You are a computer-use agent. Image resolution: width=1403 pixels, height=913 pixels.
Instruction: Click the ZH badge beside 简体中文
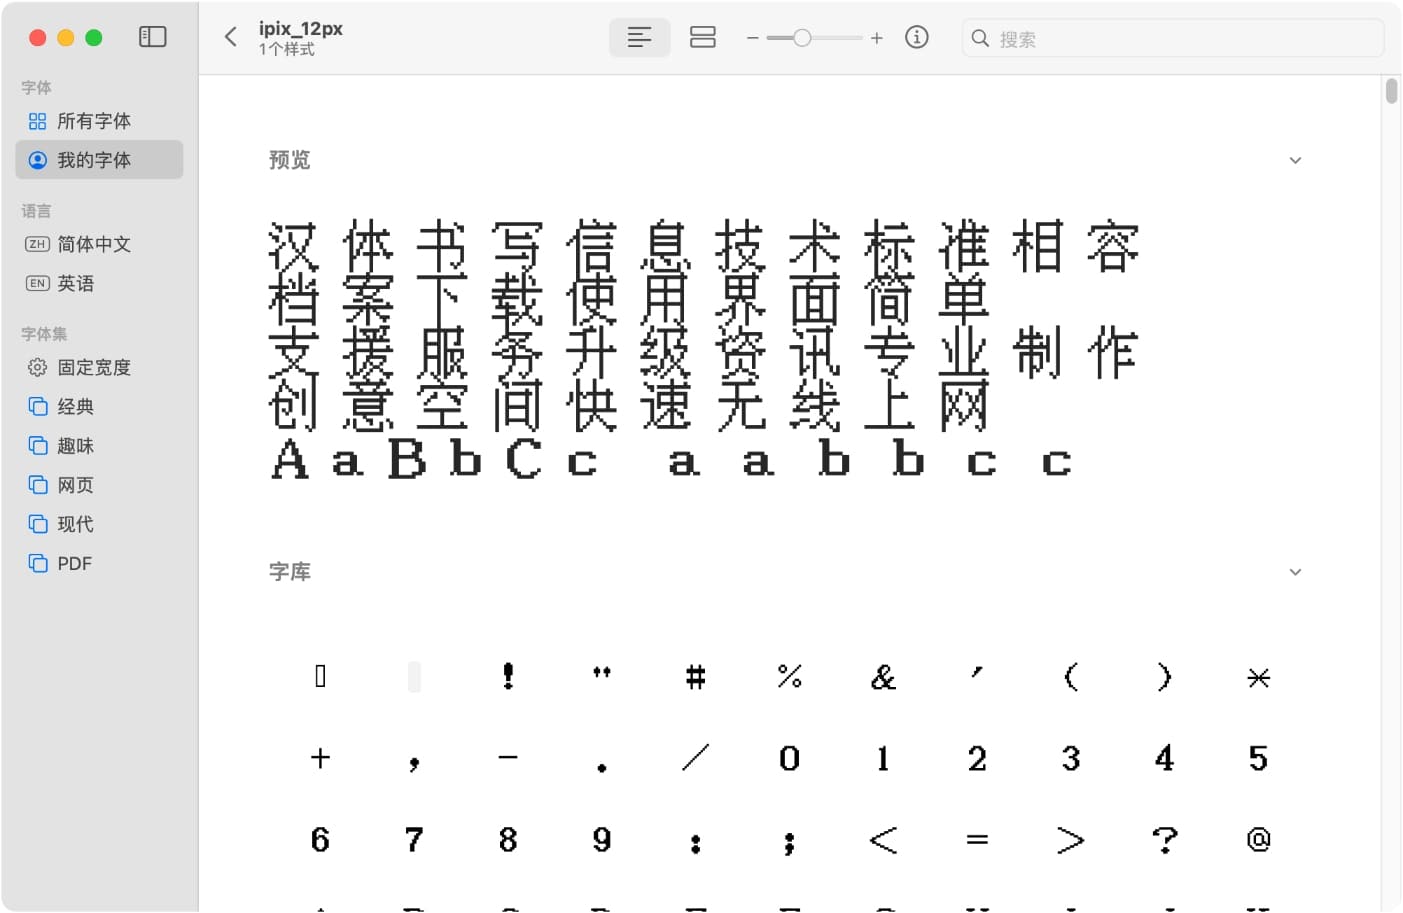[x=36, y=244]
